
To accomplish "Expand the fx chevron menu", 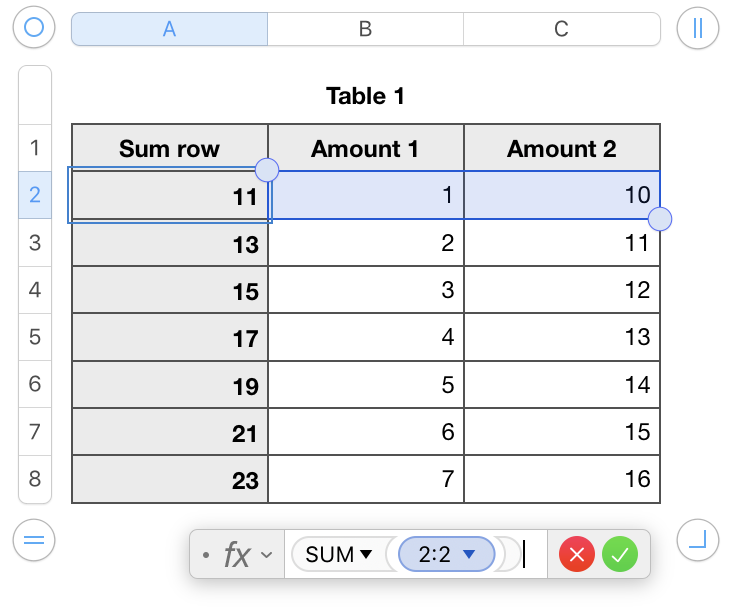I will tap(266, 554).
